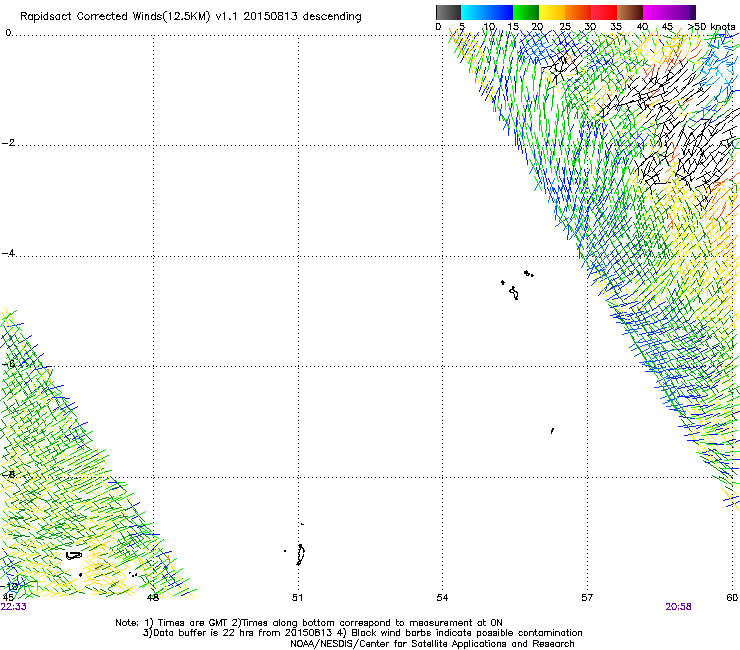Click the longitude label 54
Image resolution: width=740 pixels, height=650 pixels.
coord(442,598)
